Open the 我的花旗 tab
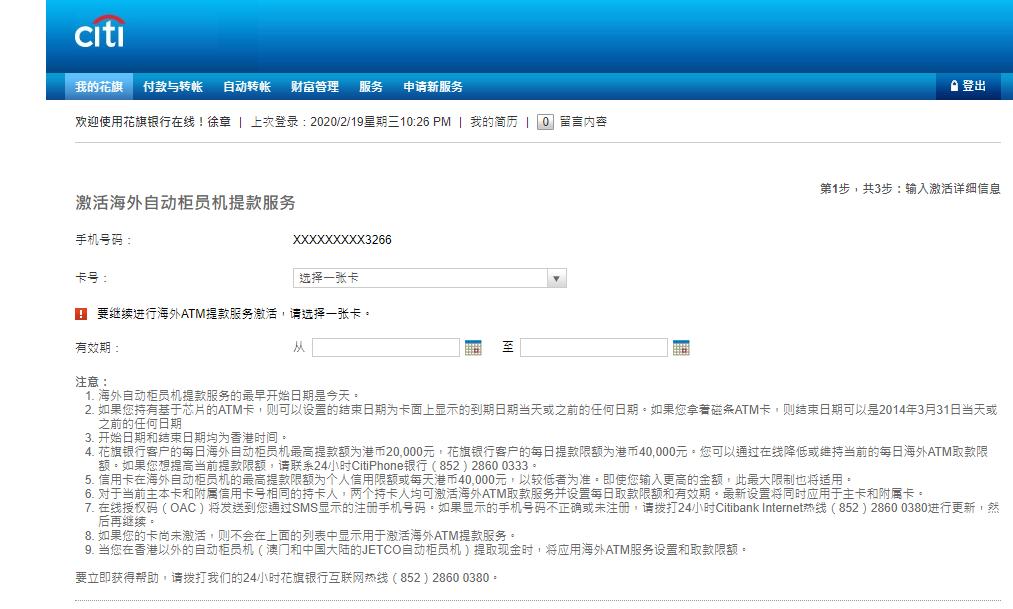Viewport: 1013px width, 609px height. click(x=99, y=87)
